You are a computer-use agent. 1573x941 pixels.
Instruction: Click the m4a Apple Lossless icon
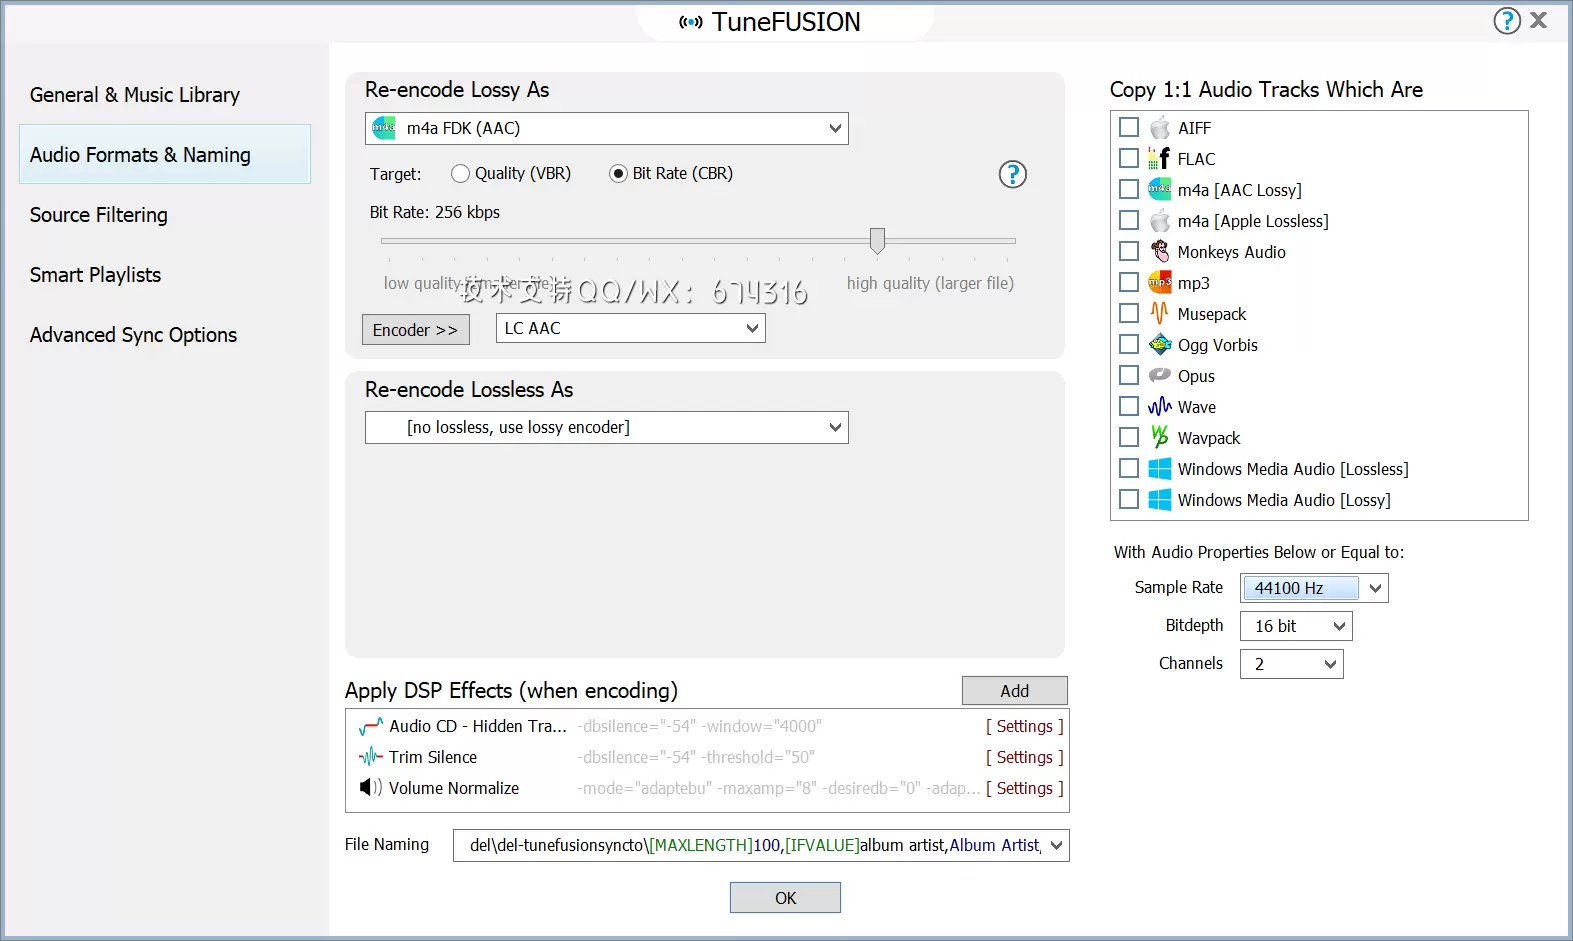click(1159, 221)
